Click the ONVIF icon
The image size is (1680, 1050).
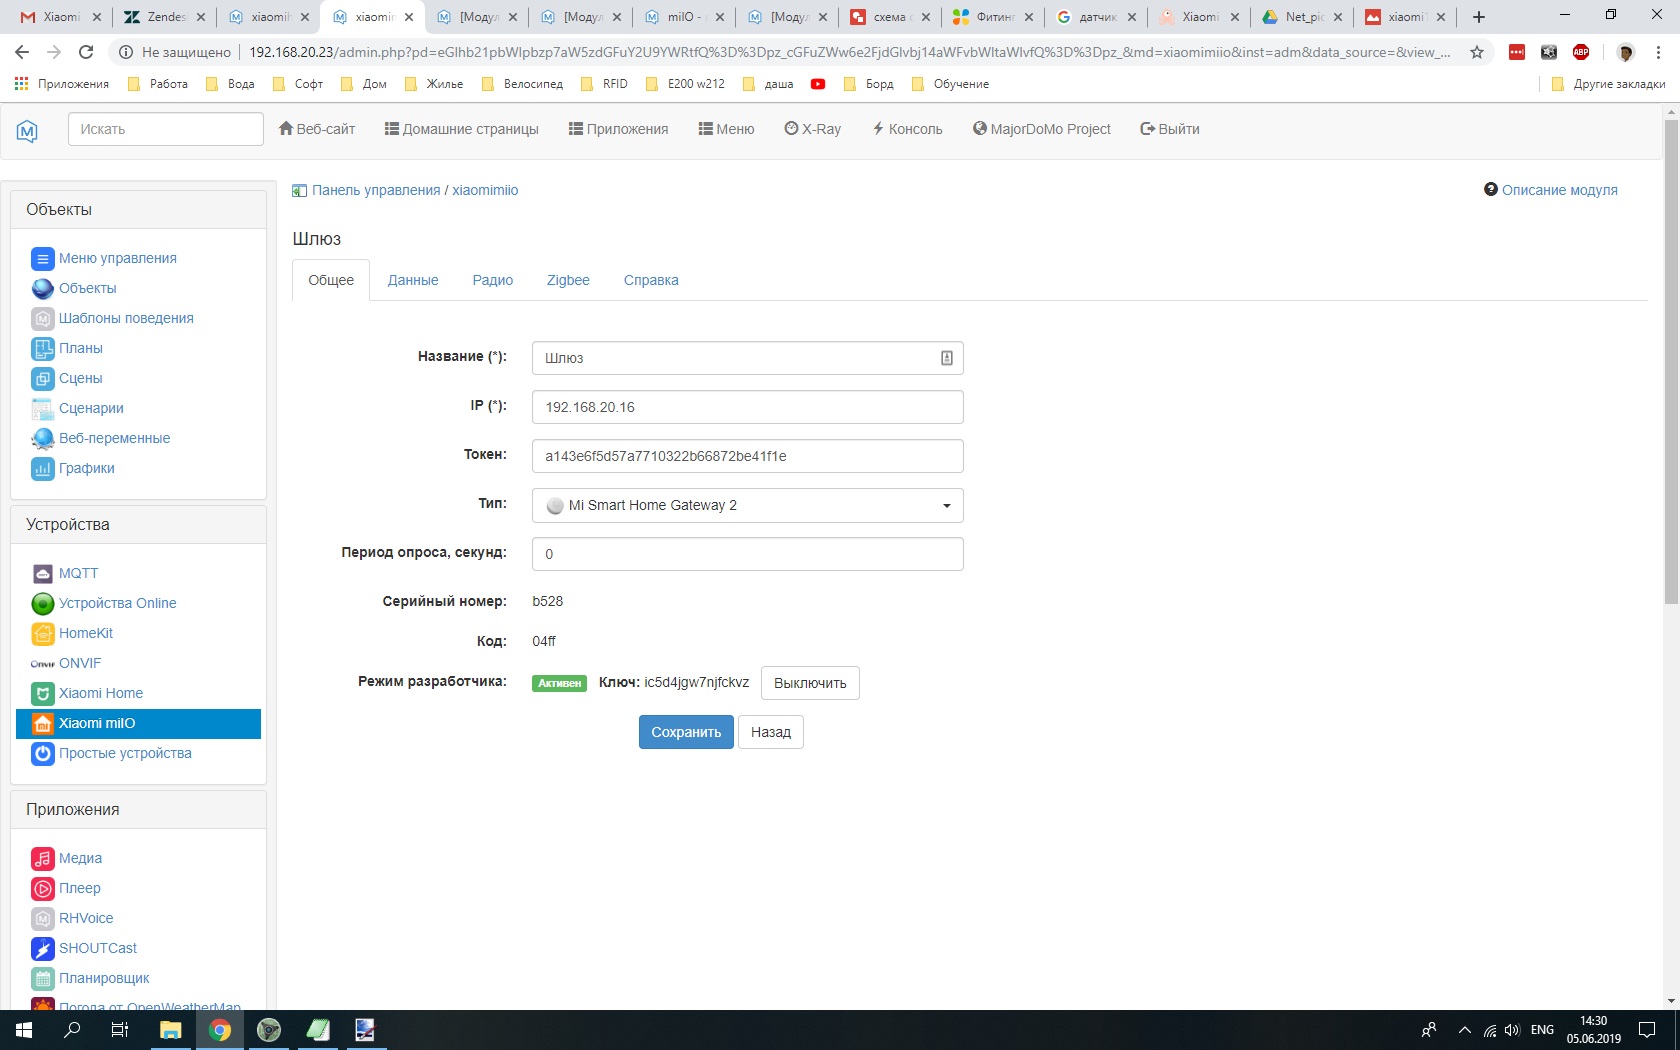(x=42, y=664)
